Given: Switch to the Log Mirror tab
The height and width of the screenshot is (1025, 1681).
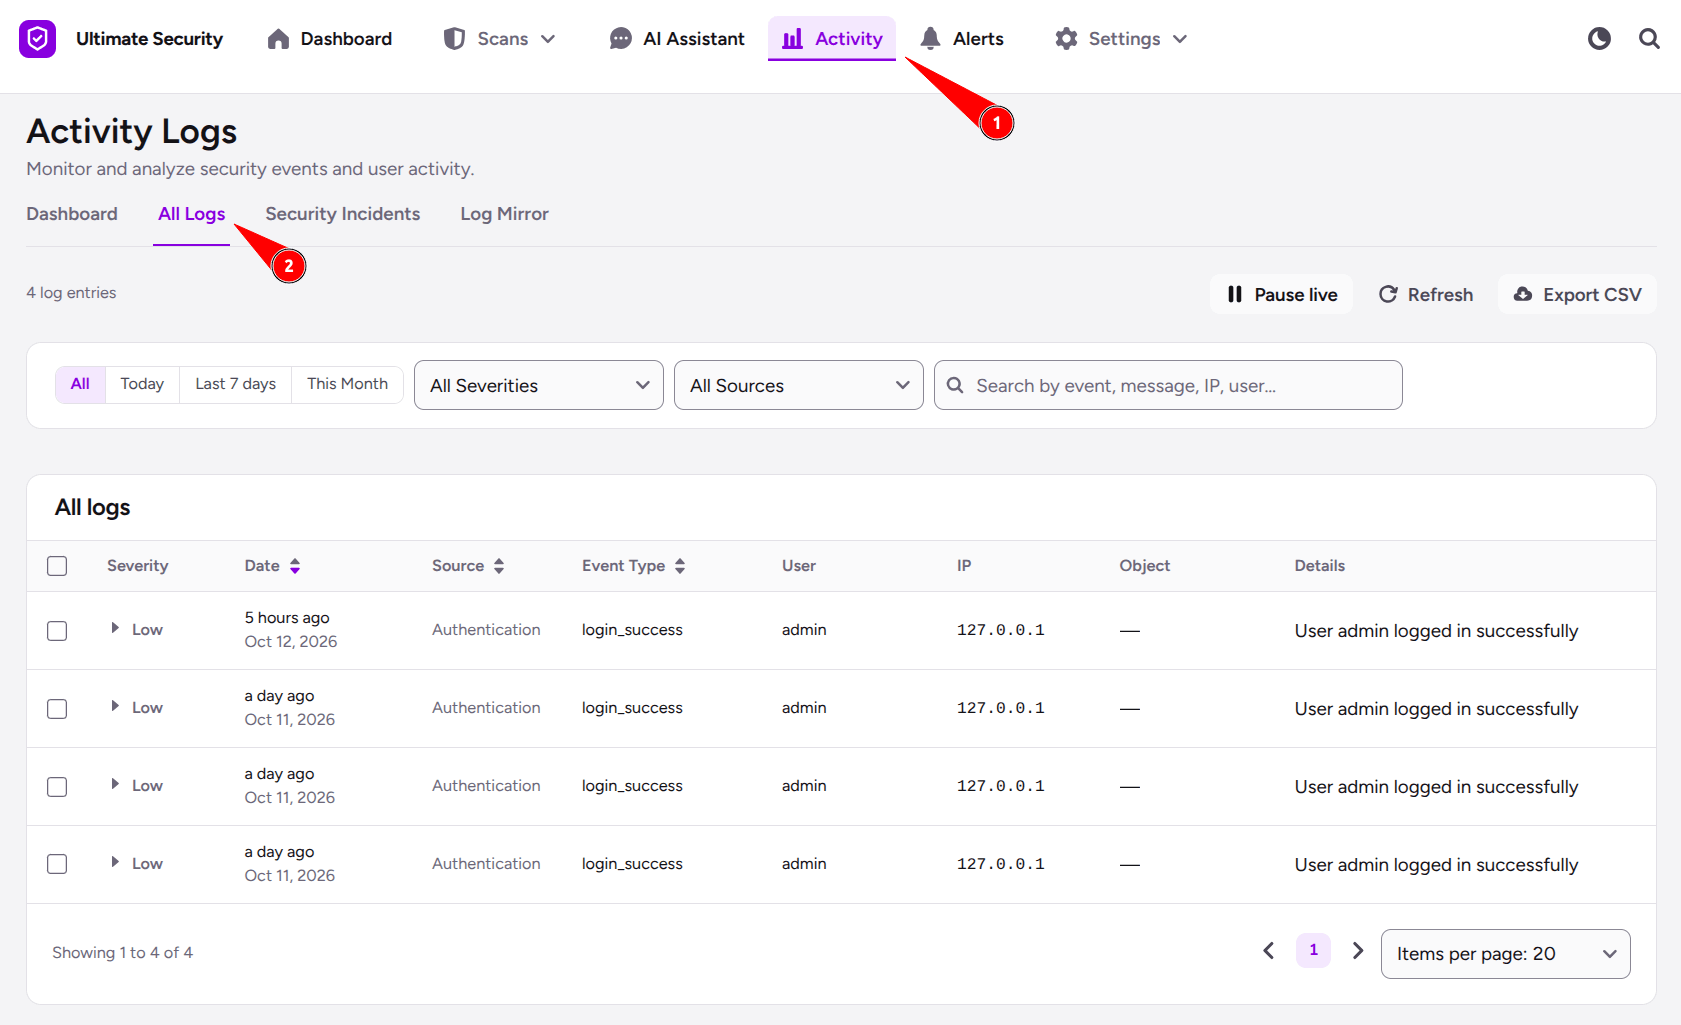Looking at the screenshot, I should 504,214.
